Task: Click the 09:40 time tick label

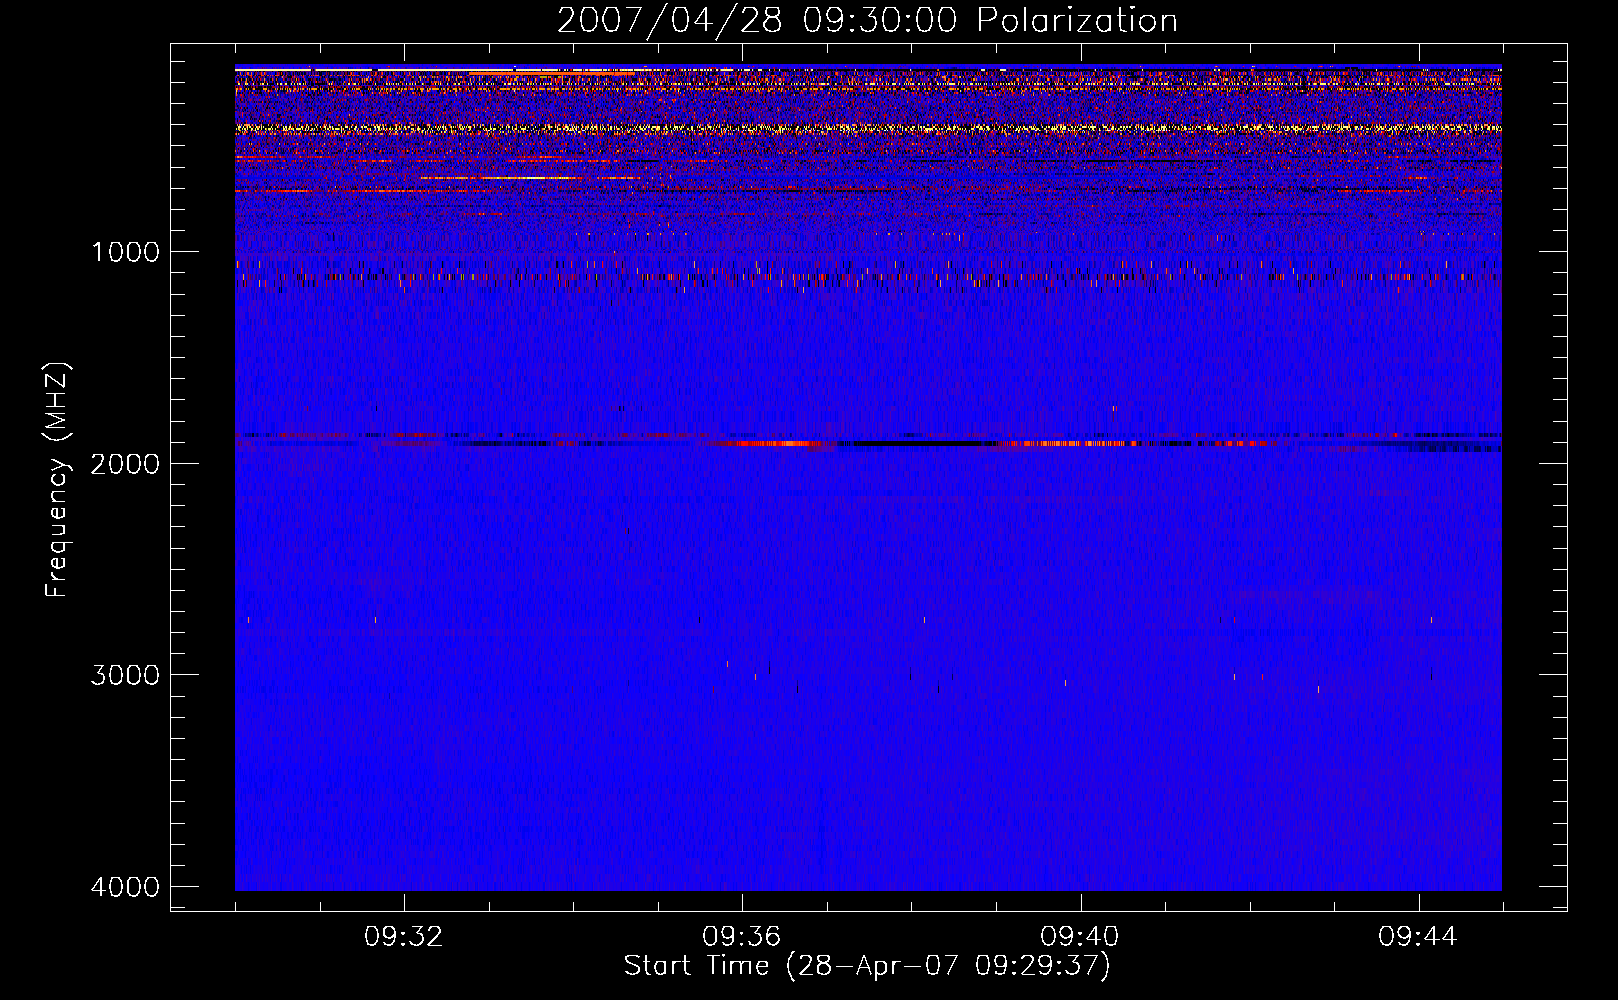Action: coord(1080,937)
